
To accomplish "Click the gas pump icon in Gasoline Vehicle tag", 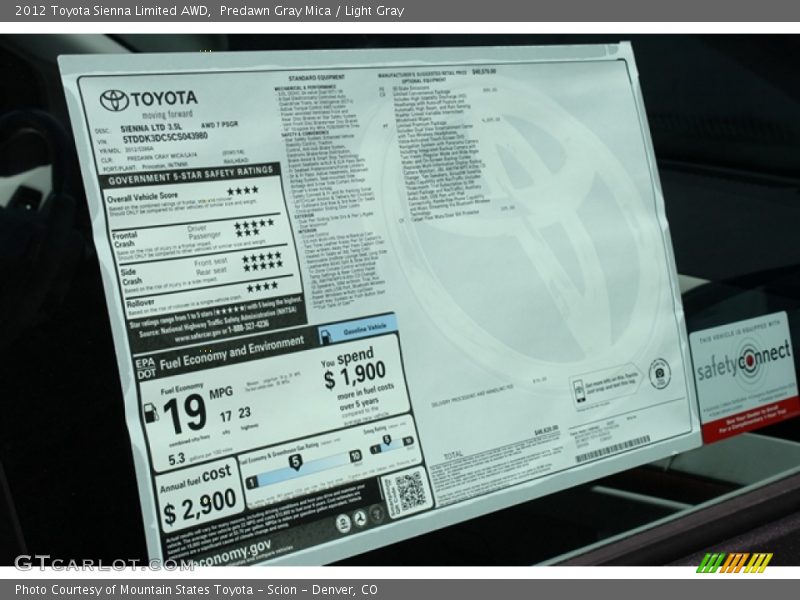I will 326,336.
